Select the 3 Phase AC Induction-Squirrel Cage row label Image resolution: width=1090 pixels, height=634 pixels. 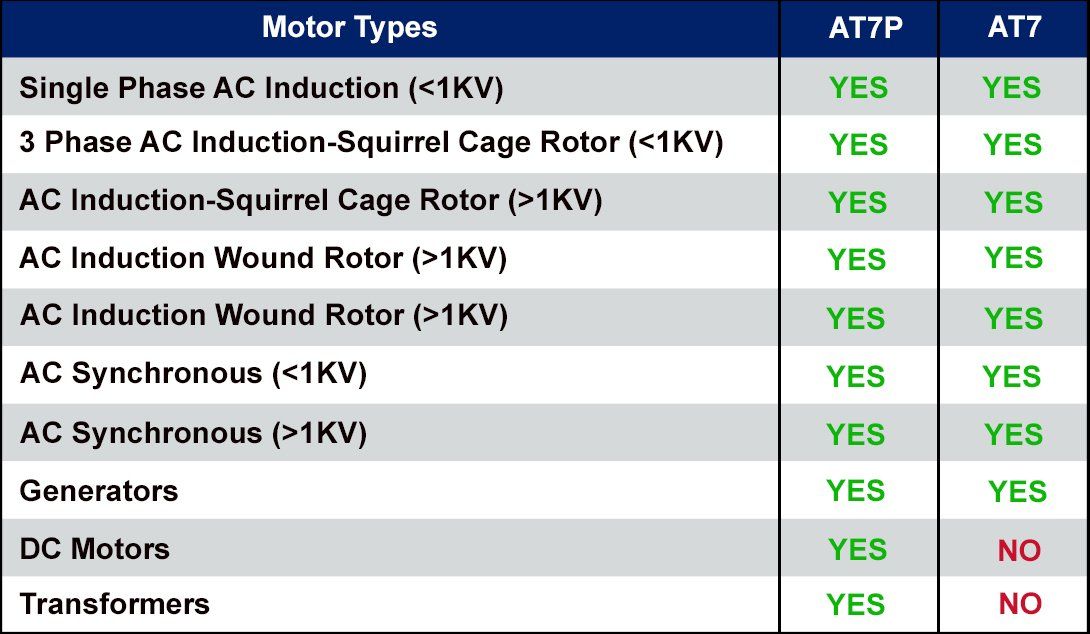tap(371, 143)
